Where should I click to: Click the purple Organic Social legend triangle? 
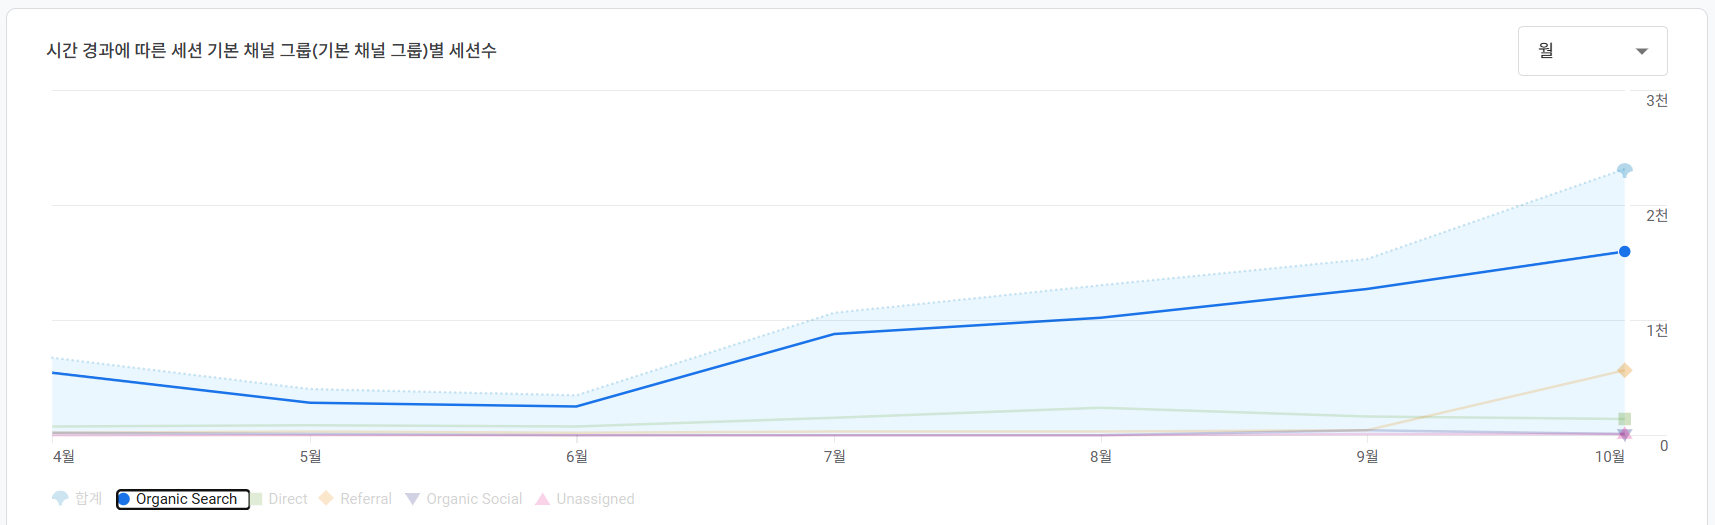(x=412, y=499)
